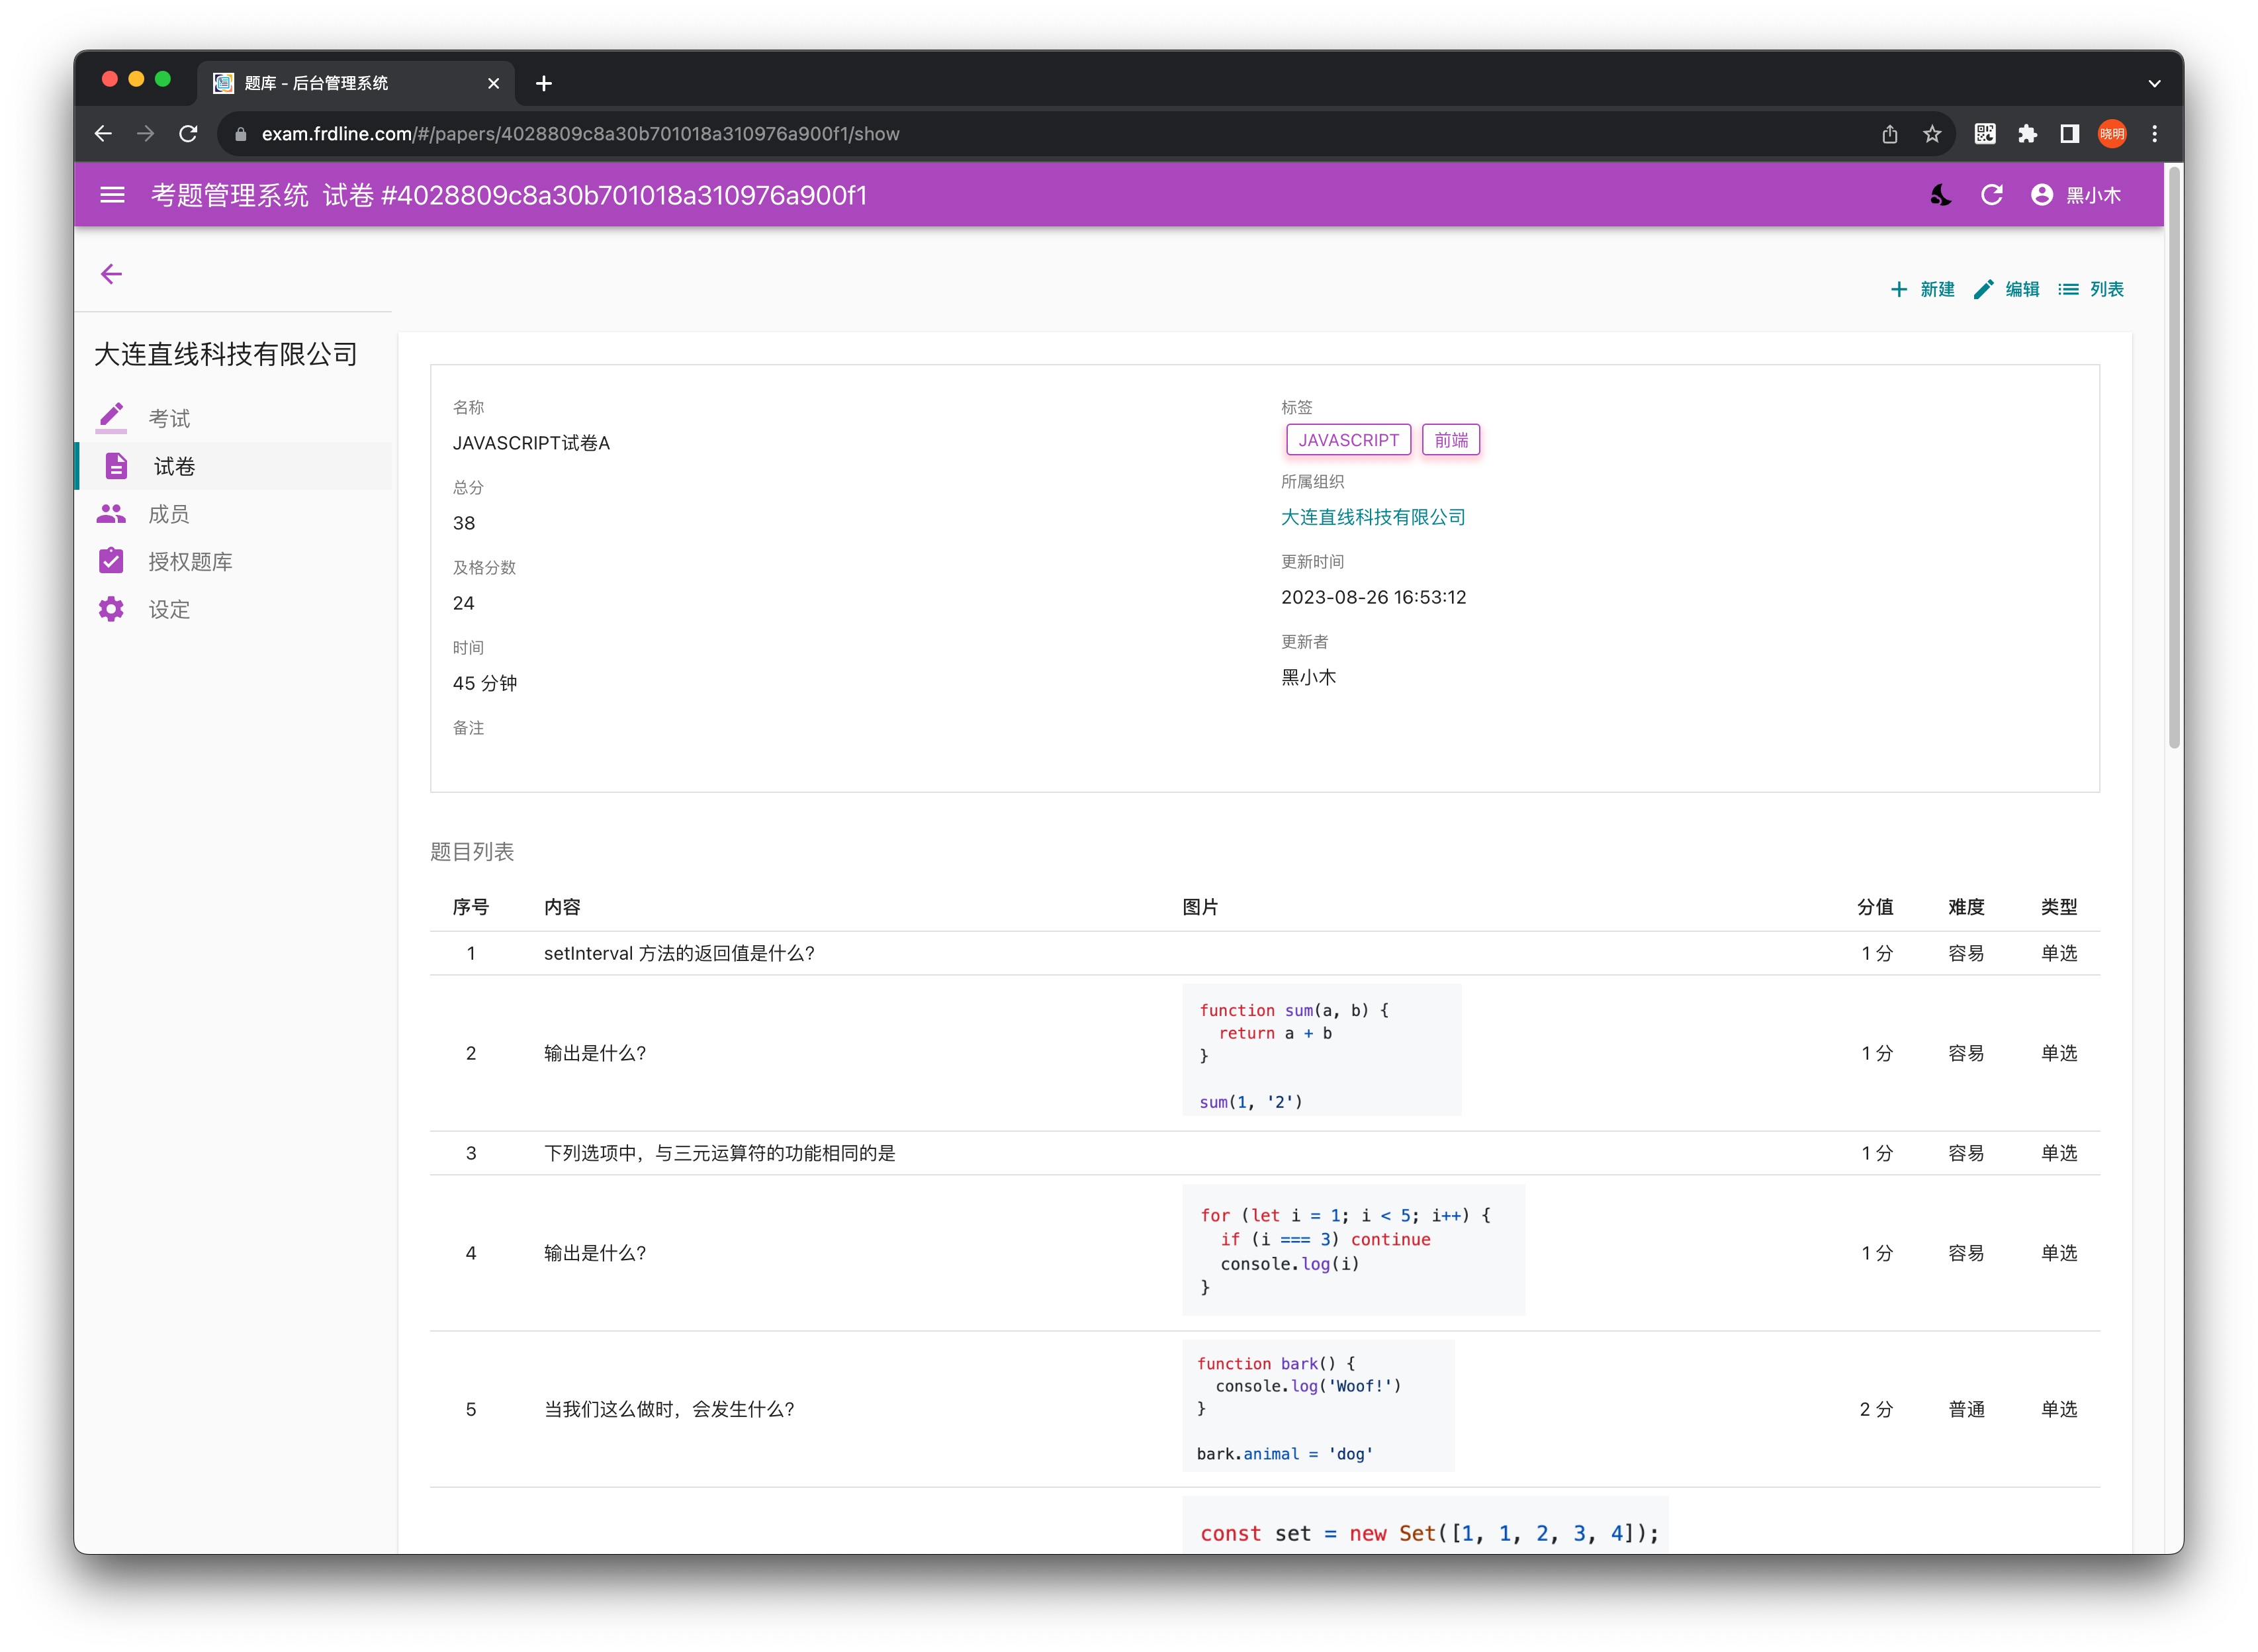Click the browser forward button
This screenshot has height=1652, width=2258.
pos(146,134)
